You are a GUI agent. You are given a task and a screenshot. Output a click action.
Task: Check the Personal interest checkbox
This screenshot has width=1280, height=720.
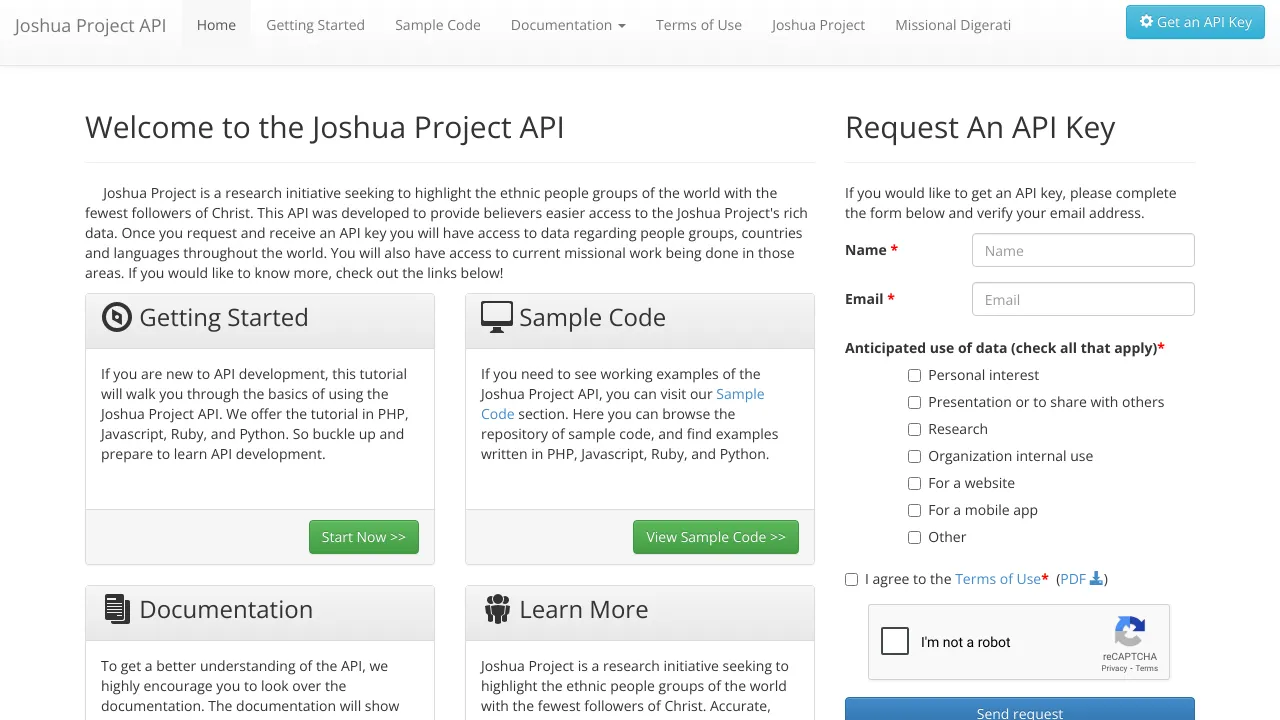(914, 375)
